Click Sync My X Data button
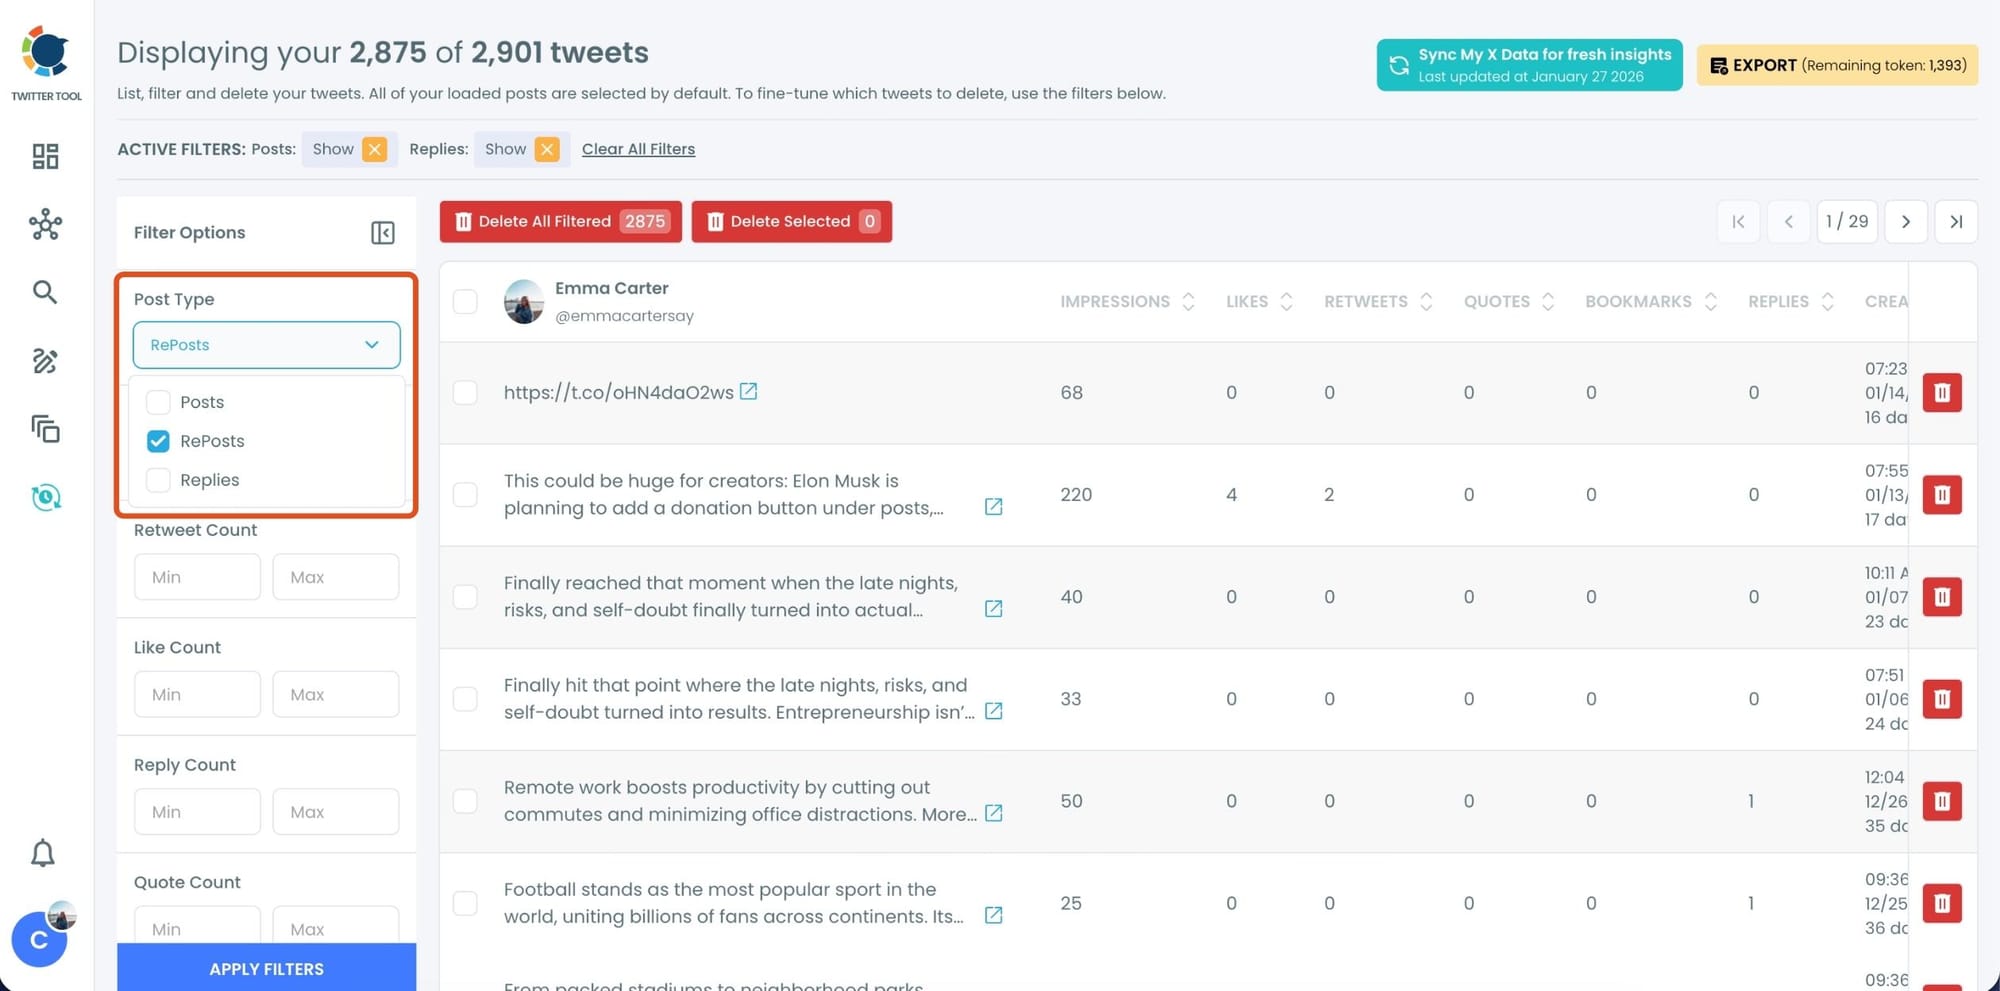 click(x=1528, y=65)
